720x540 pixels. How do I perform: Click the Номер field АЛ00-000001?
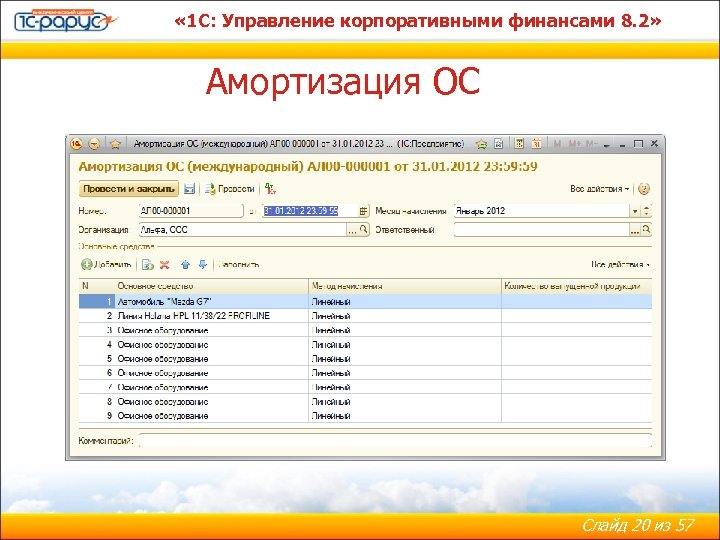[x=191, y=211]
